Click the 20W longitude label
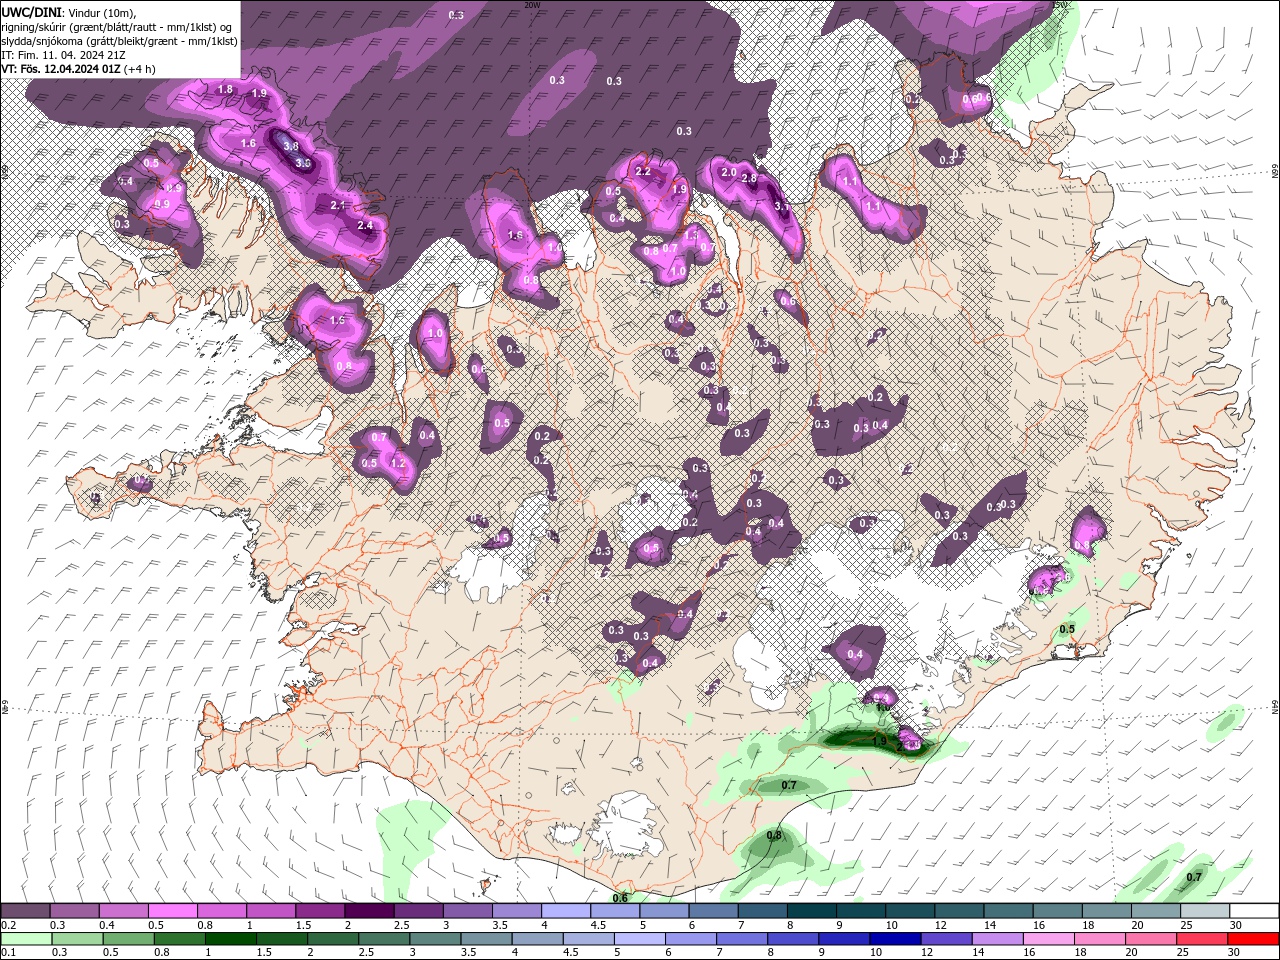The width and height of the screenshot is (1280, 960). 532,5
